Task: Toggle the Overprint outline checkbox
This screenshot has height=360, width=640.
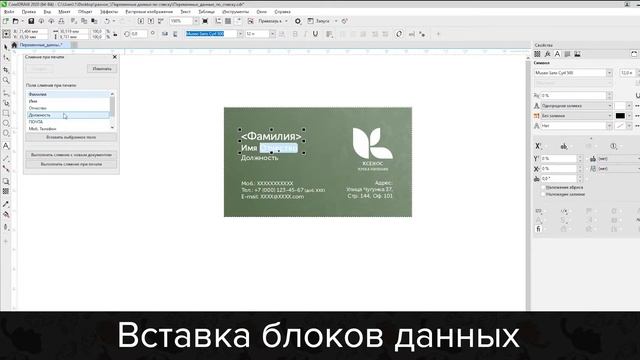Action: point(543,187)
